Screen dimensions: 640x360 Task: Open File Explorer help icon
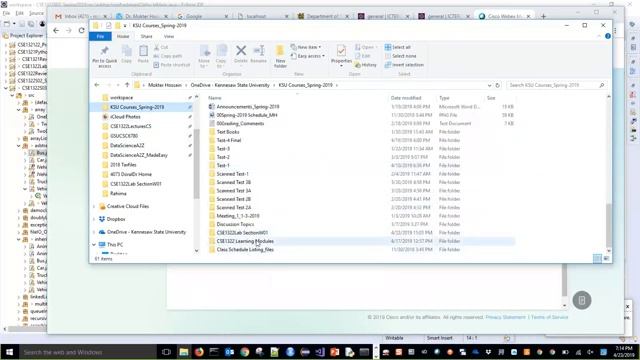pyautogui.click(x=608, y=36)
